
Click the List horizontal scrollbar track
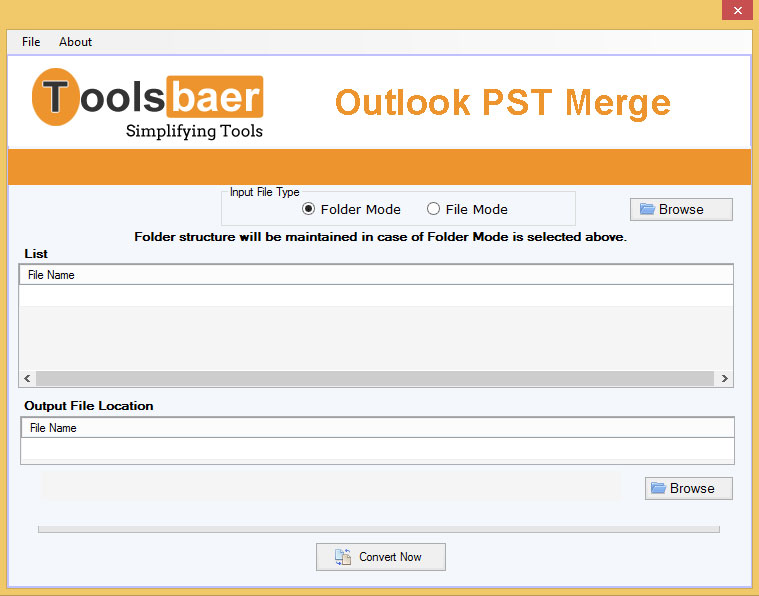(x=376, y=379)
